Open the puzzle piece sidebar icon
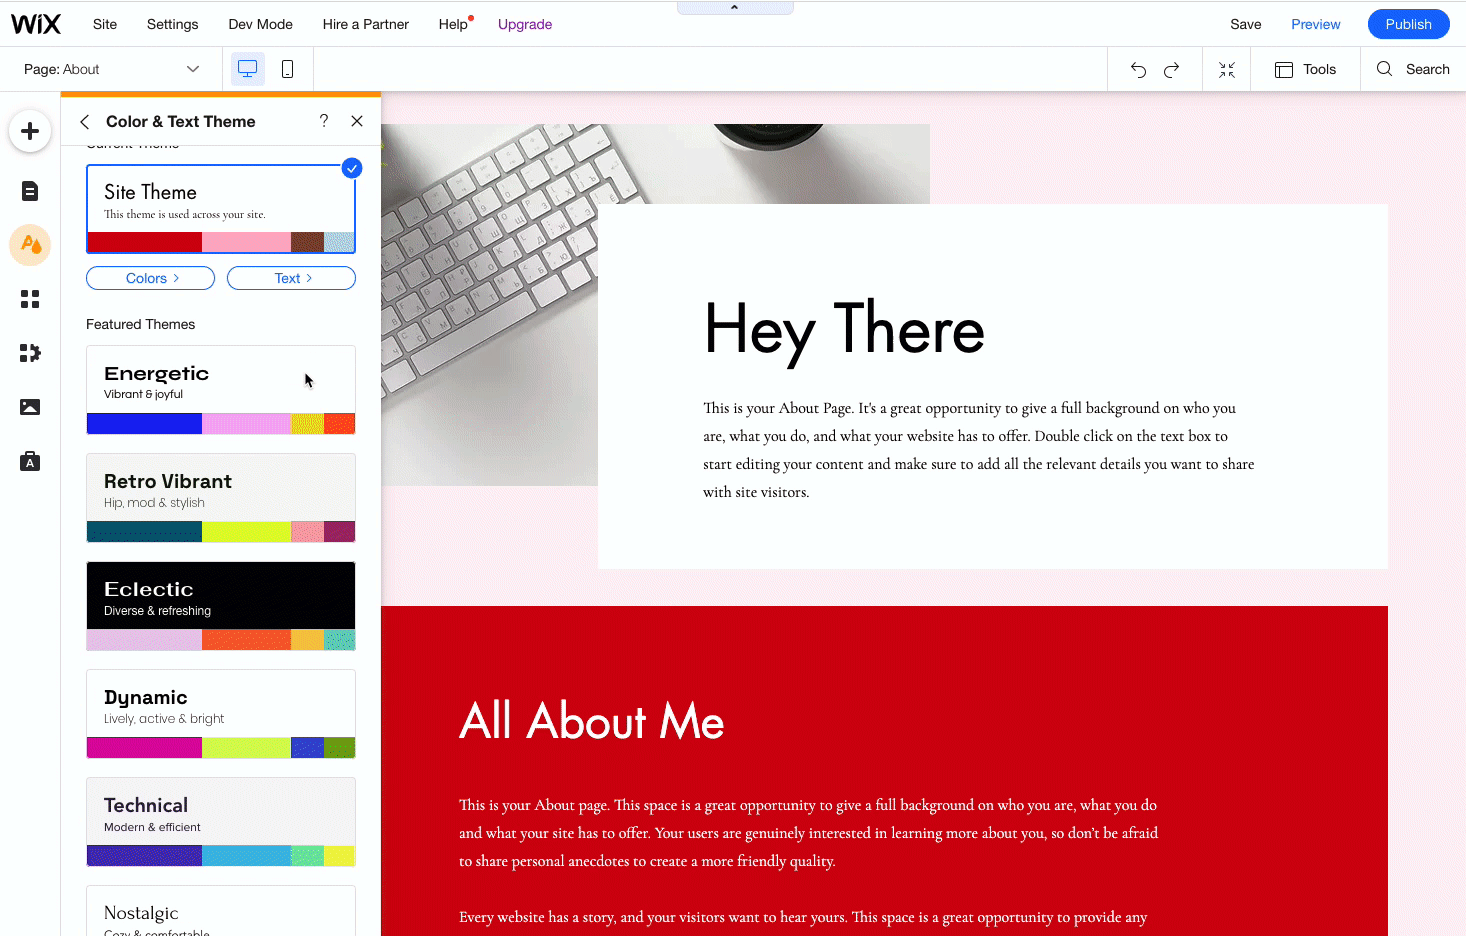The image size is (1466, 936). [30, 353]
